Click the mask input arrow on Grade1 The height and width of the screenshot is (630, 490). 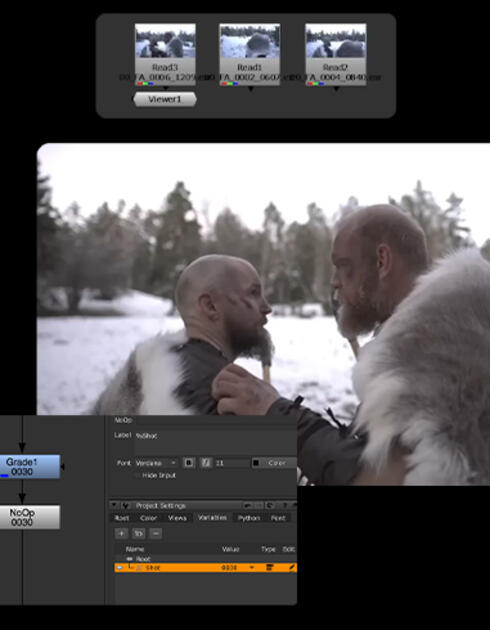63,467
